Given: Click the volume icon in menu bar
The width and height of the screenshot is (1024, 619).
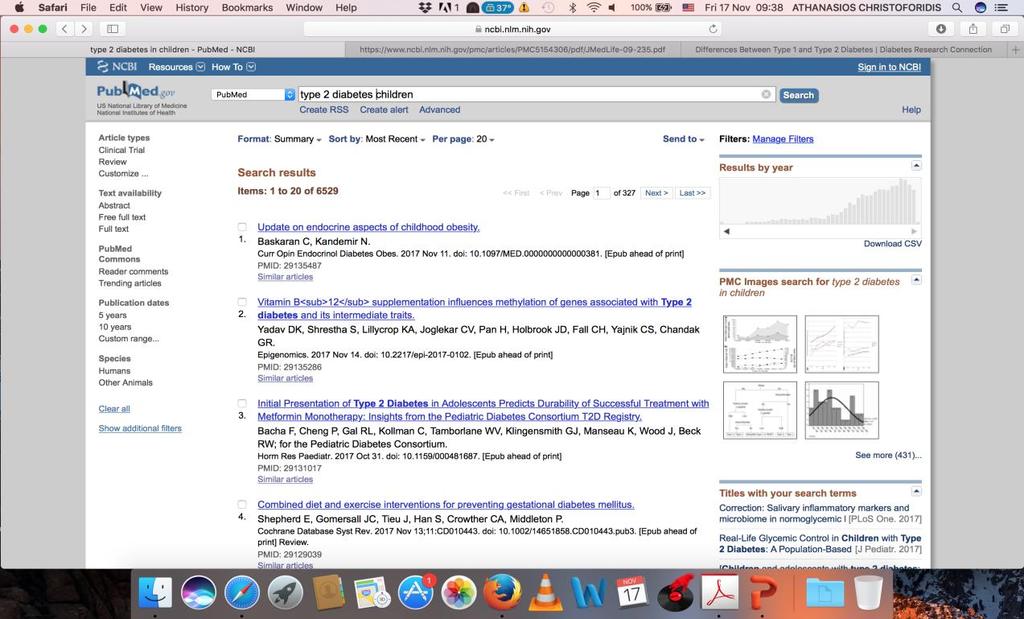Looking at the screenshot, I should click(x=613, y=8).
